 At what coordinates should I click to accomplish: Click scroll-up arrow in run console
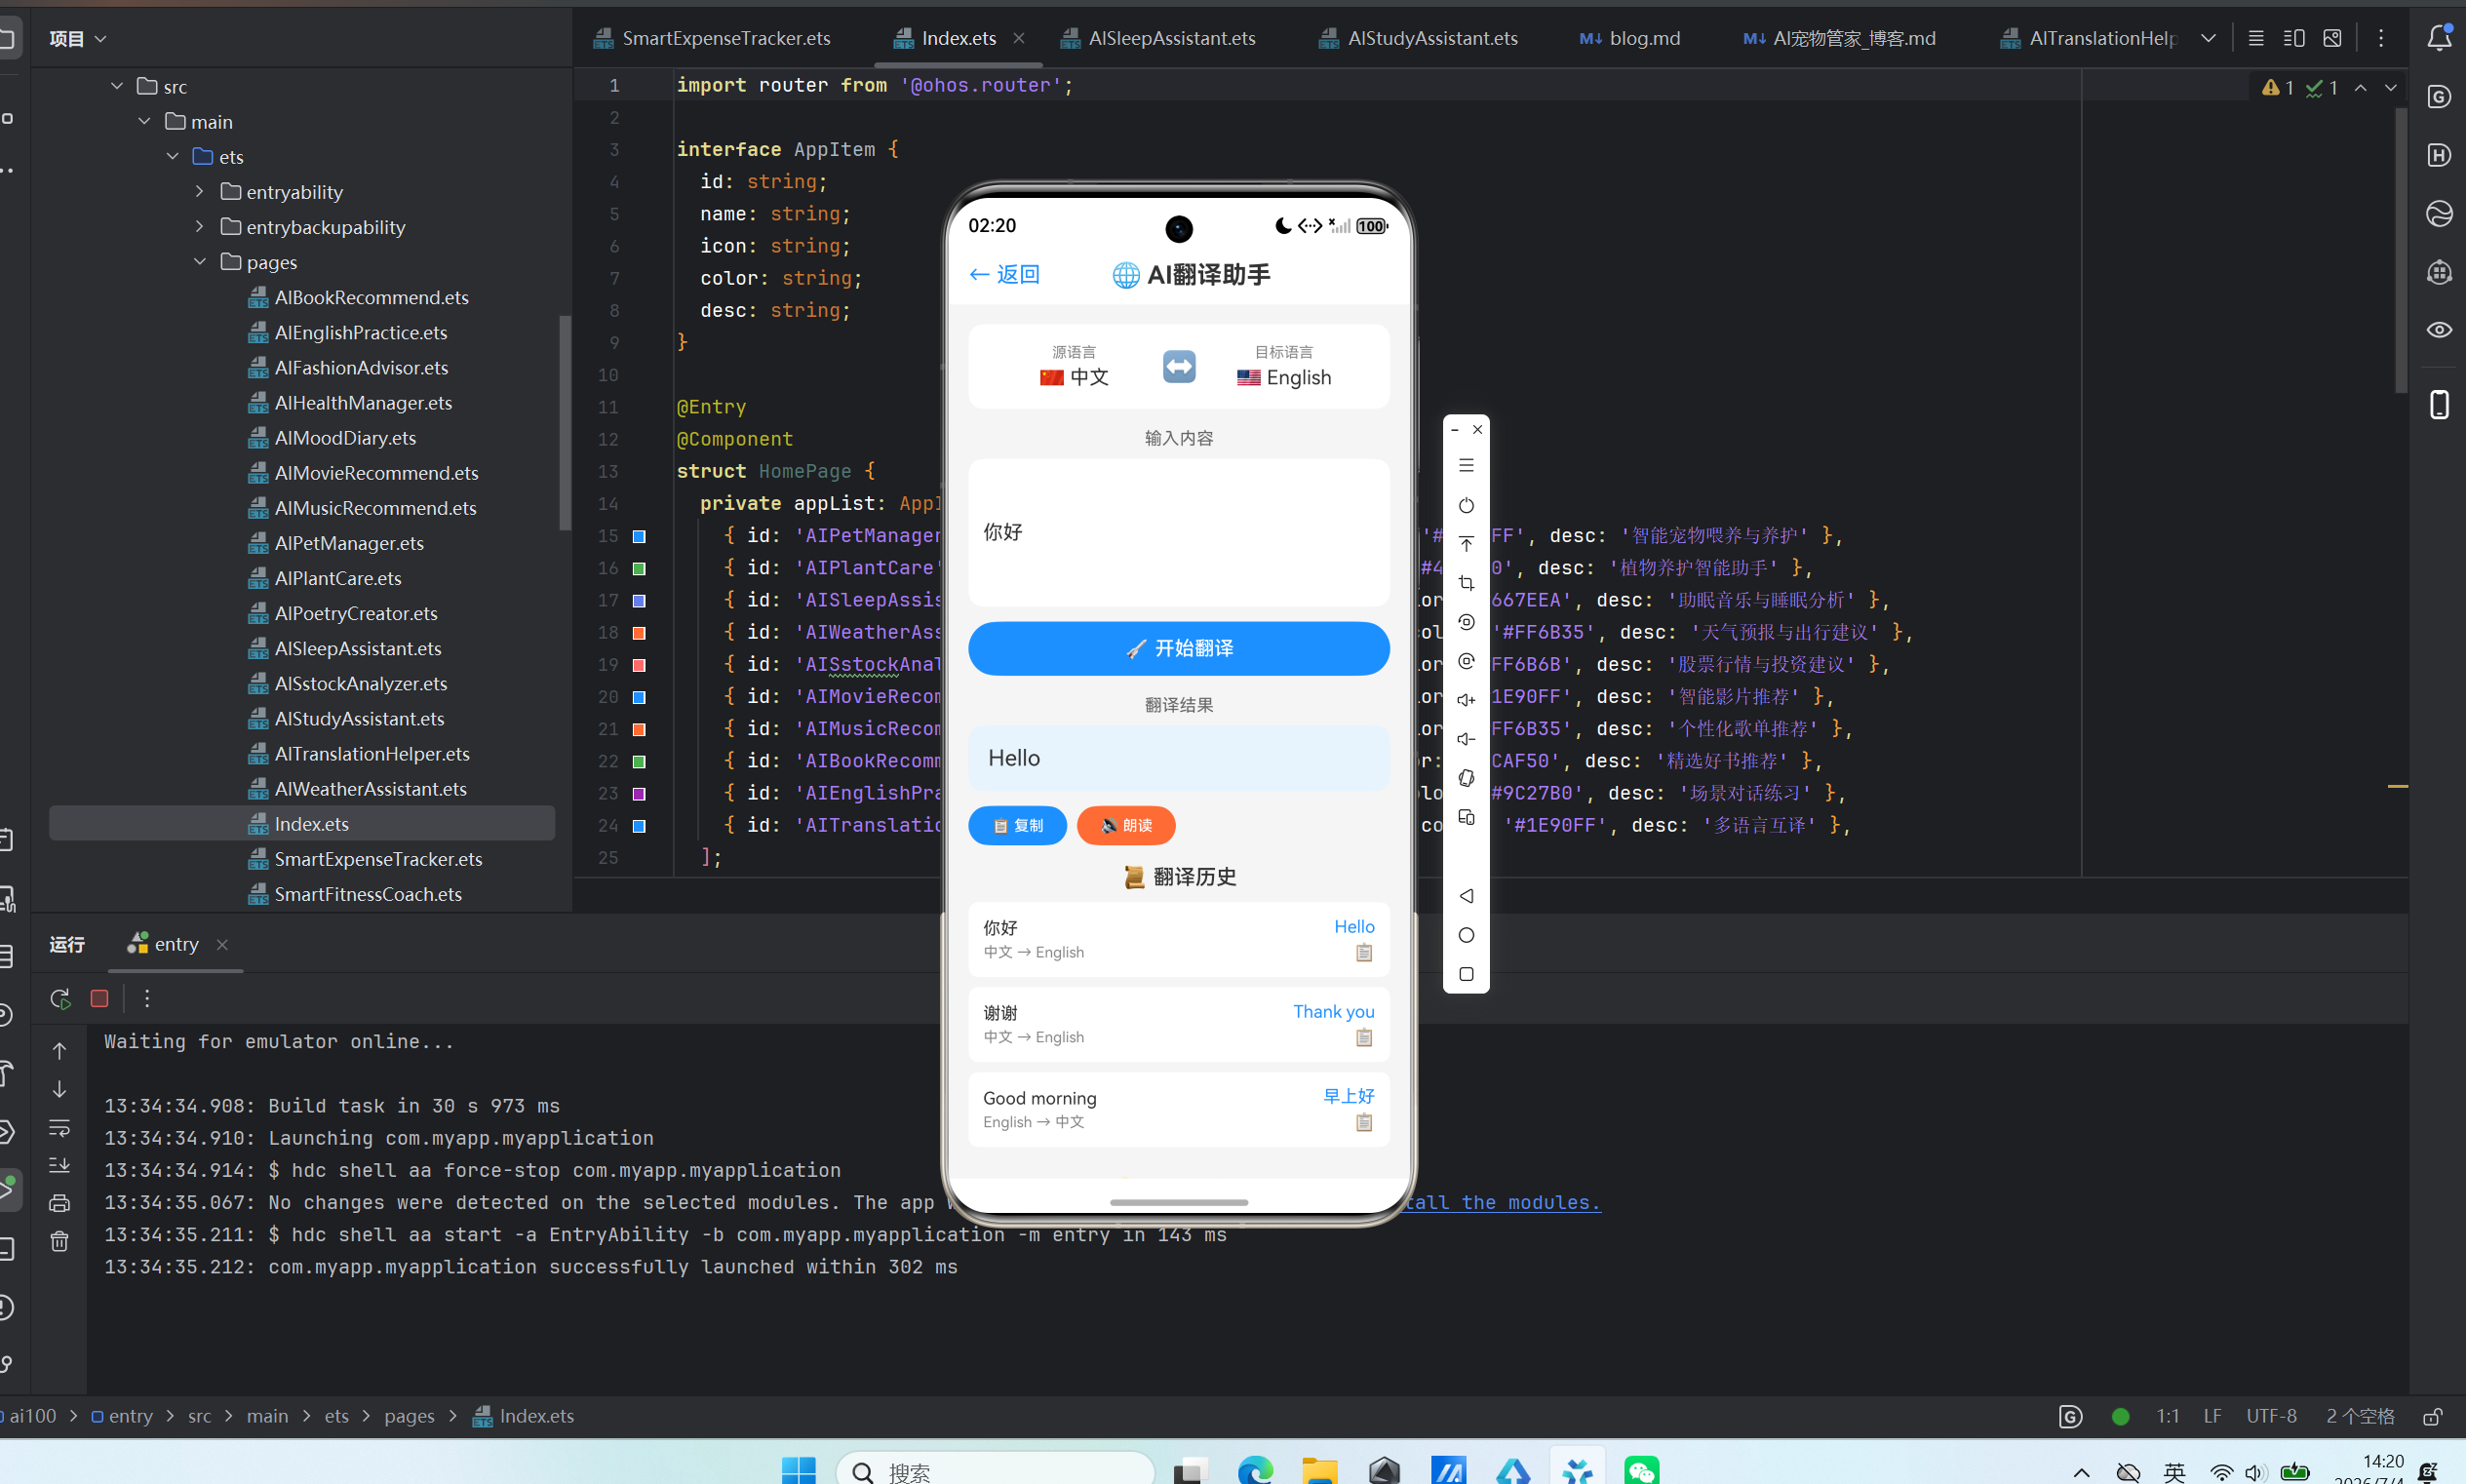[60, 1051]
